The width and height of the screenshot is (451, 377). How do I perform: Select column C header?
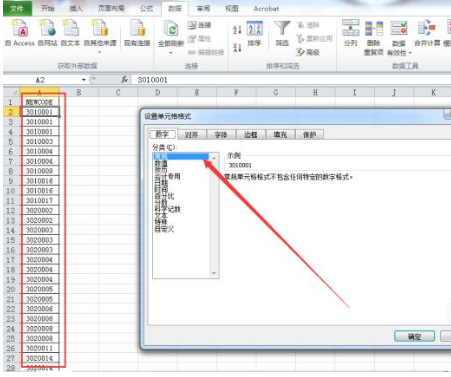point(118,92)
